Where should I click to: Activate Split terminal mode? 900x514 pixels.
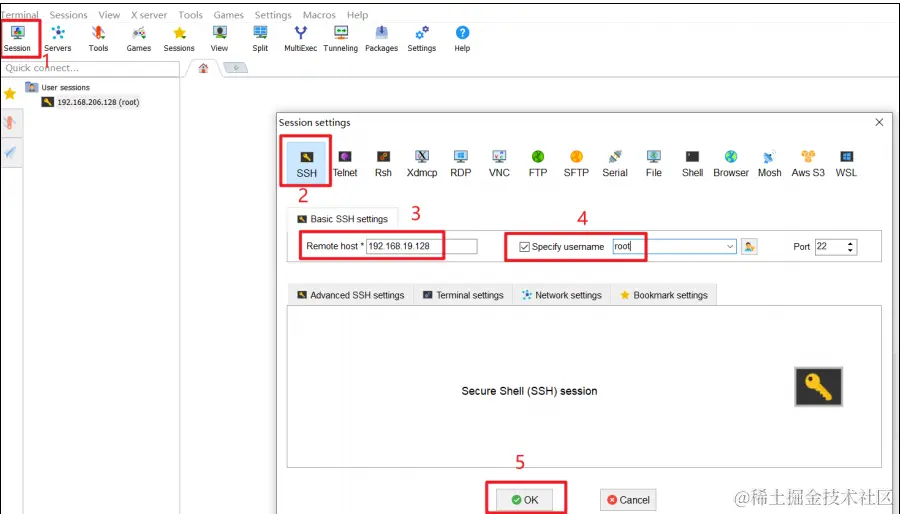pyautogui.click(x=260, y=39)
